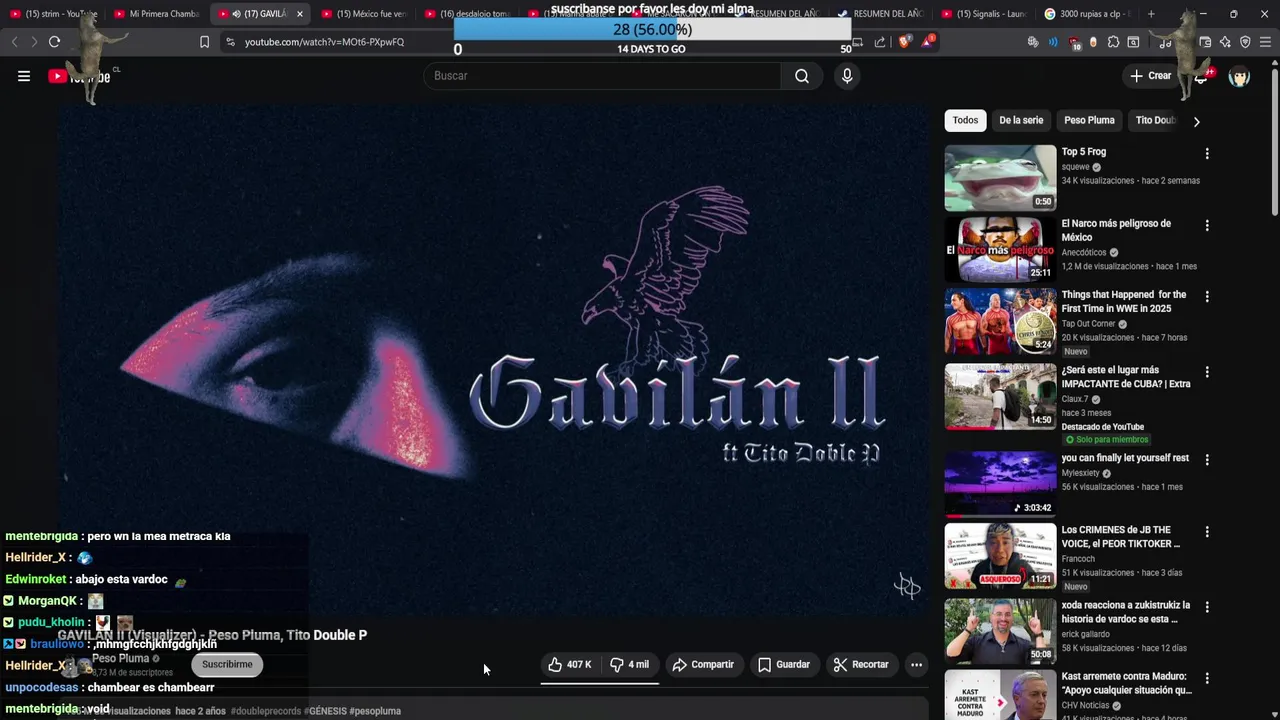This screenshot has width=1280, height=720.
Task: Click the Buscar search field
Action: (603, 76)
